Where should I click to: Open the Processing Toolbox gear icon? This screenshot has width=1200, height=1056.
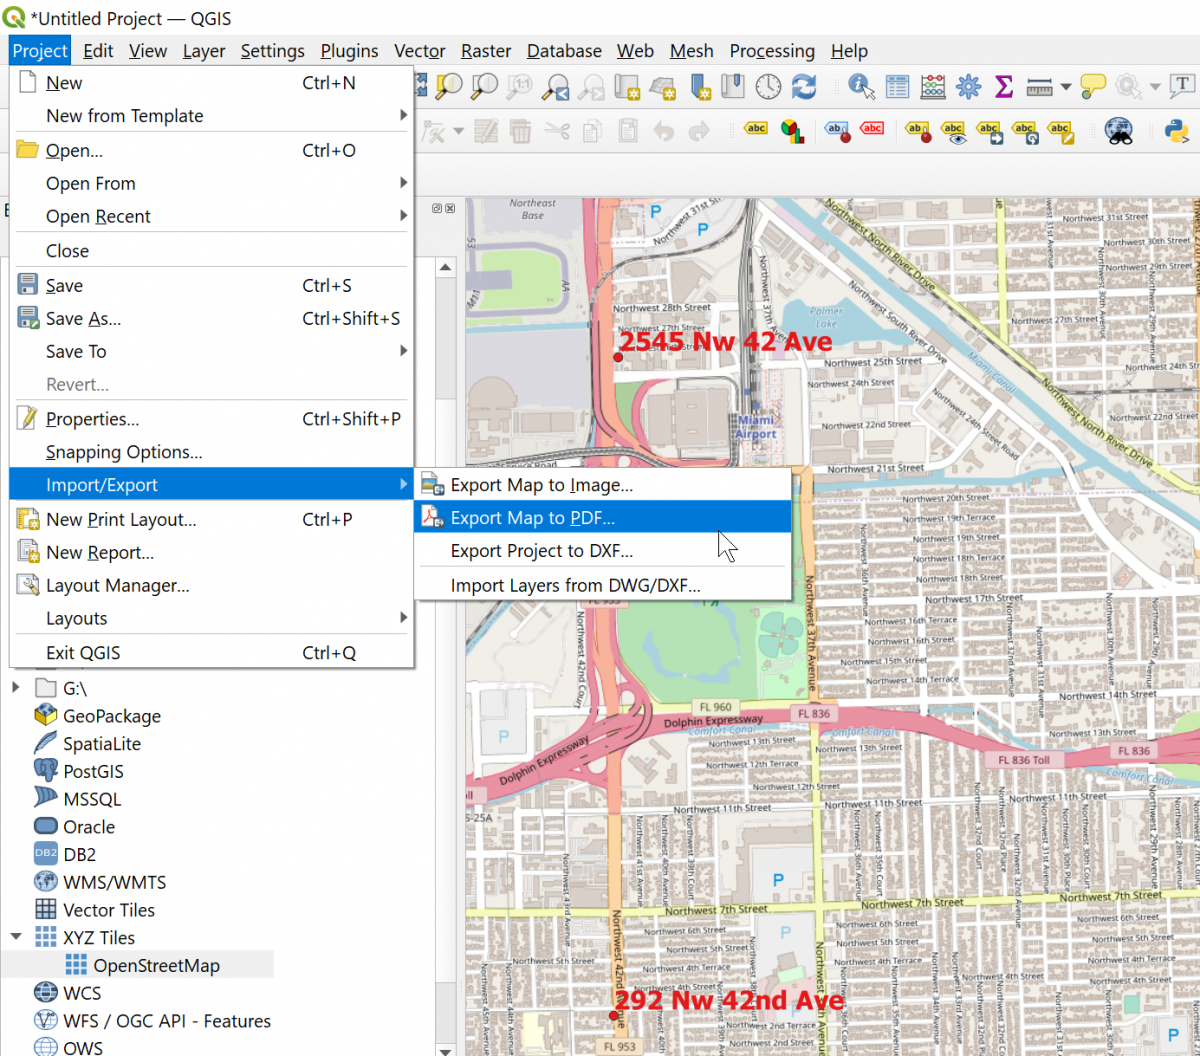[x=968, y=87]
